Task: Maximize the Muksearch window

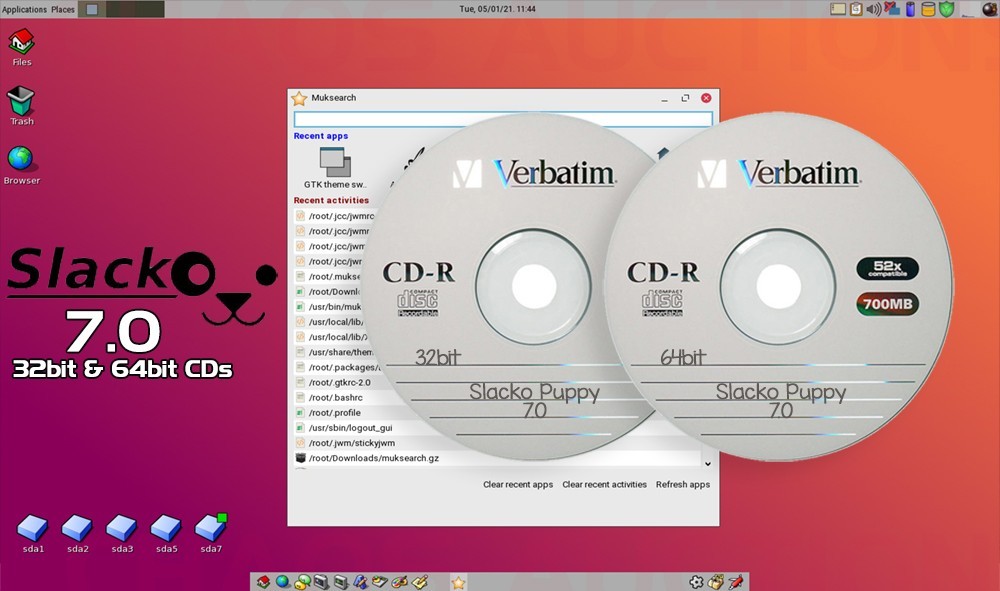Action: tap(685, 98)
